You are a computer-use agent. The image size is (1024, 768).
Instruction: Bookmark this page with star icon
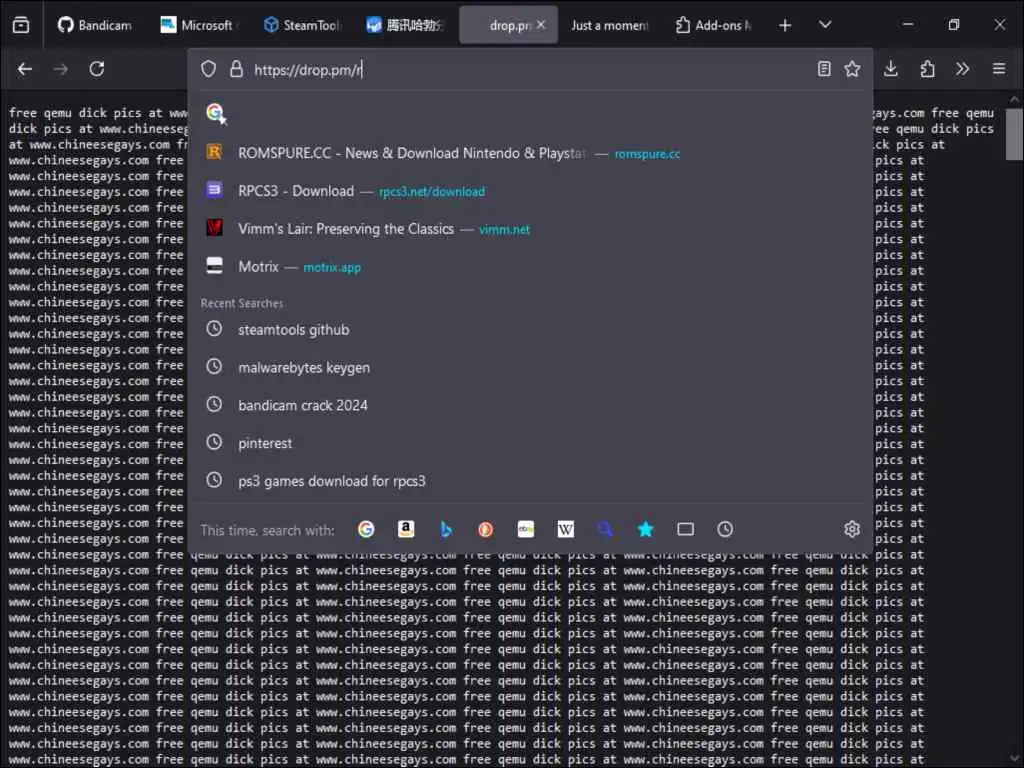(x=852, y=69)
